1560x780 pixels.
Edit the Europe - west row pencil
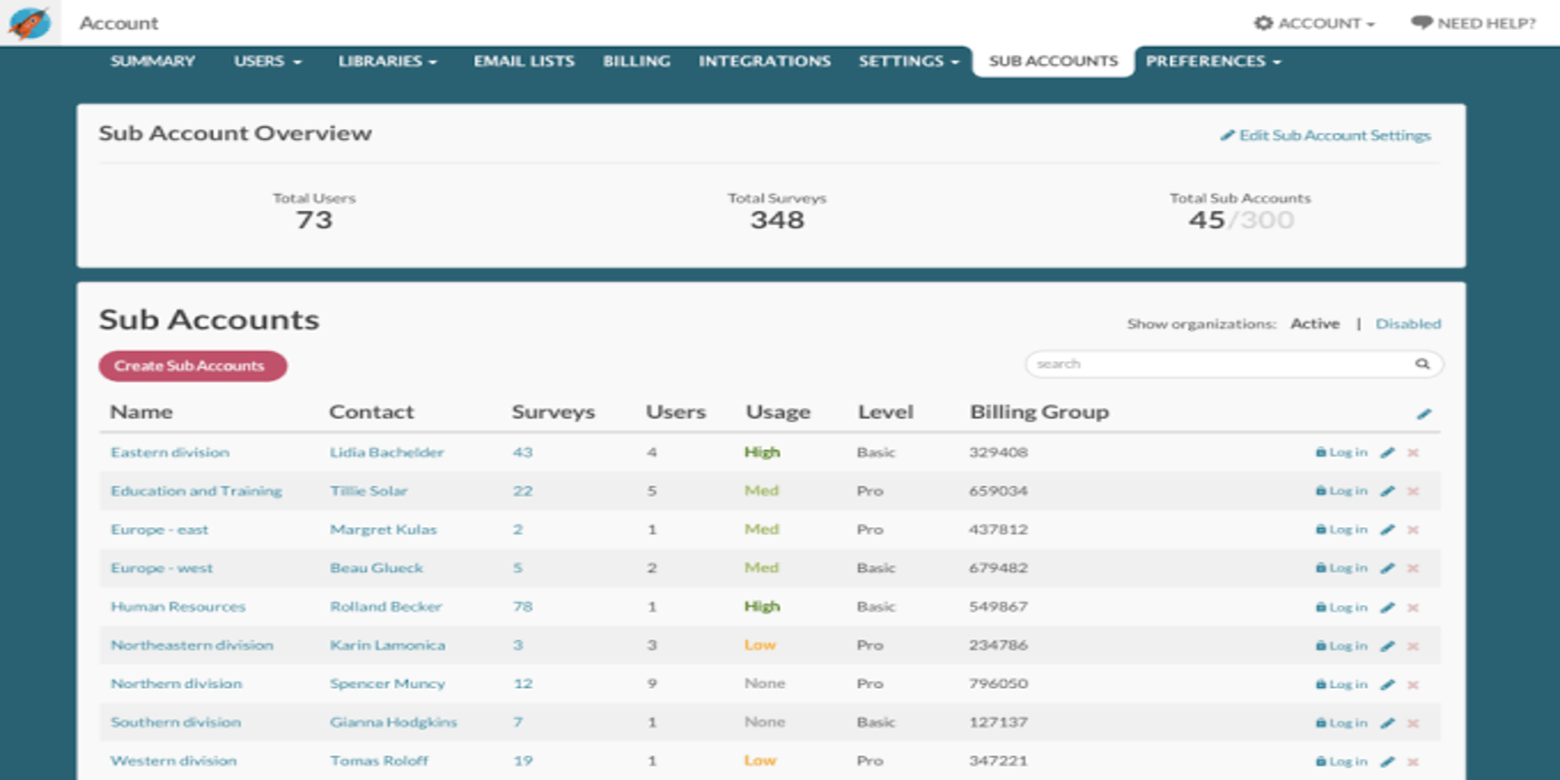(x=1387, y=568)
